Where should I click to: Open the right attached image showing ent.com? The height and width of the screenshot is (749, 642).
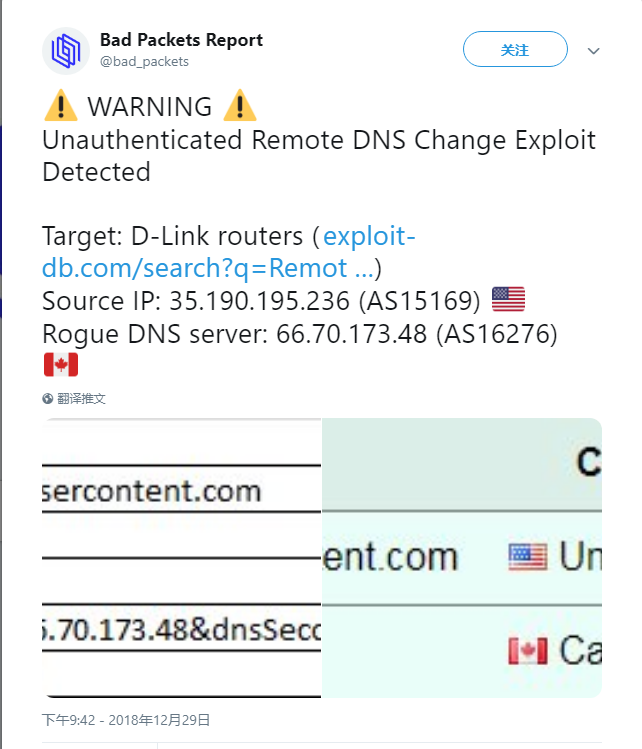click(461, 557)
